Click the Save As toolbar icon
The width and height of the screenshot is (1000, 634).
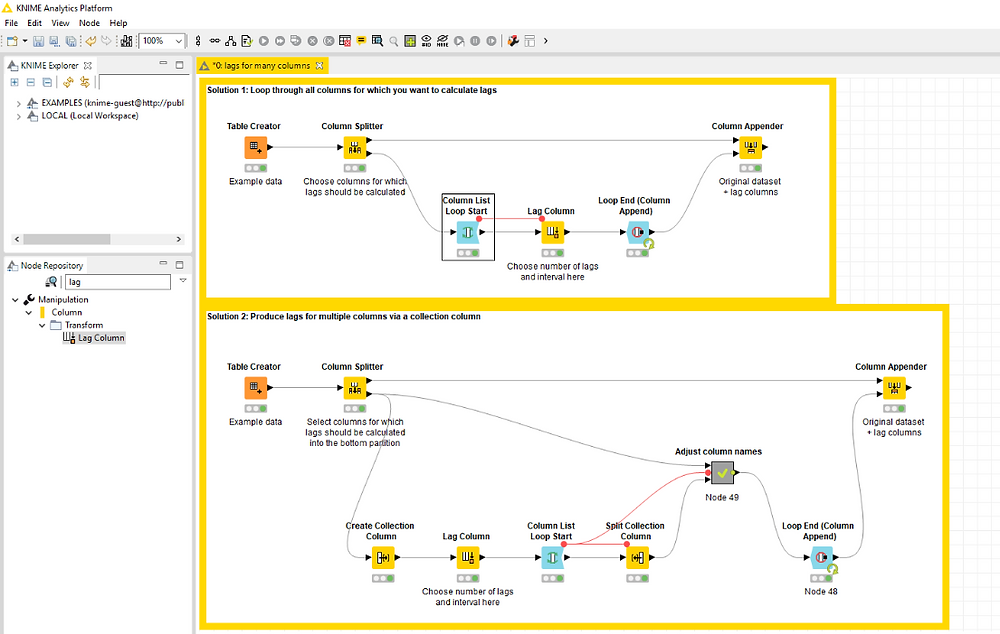click(54, 41)
